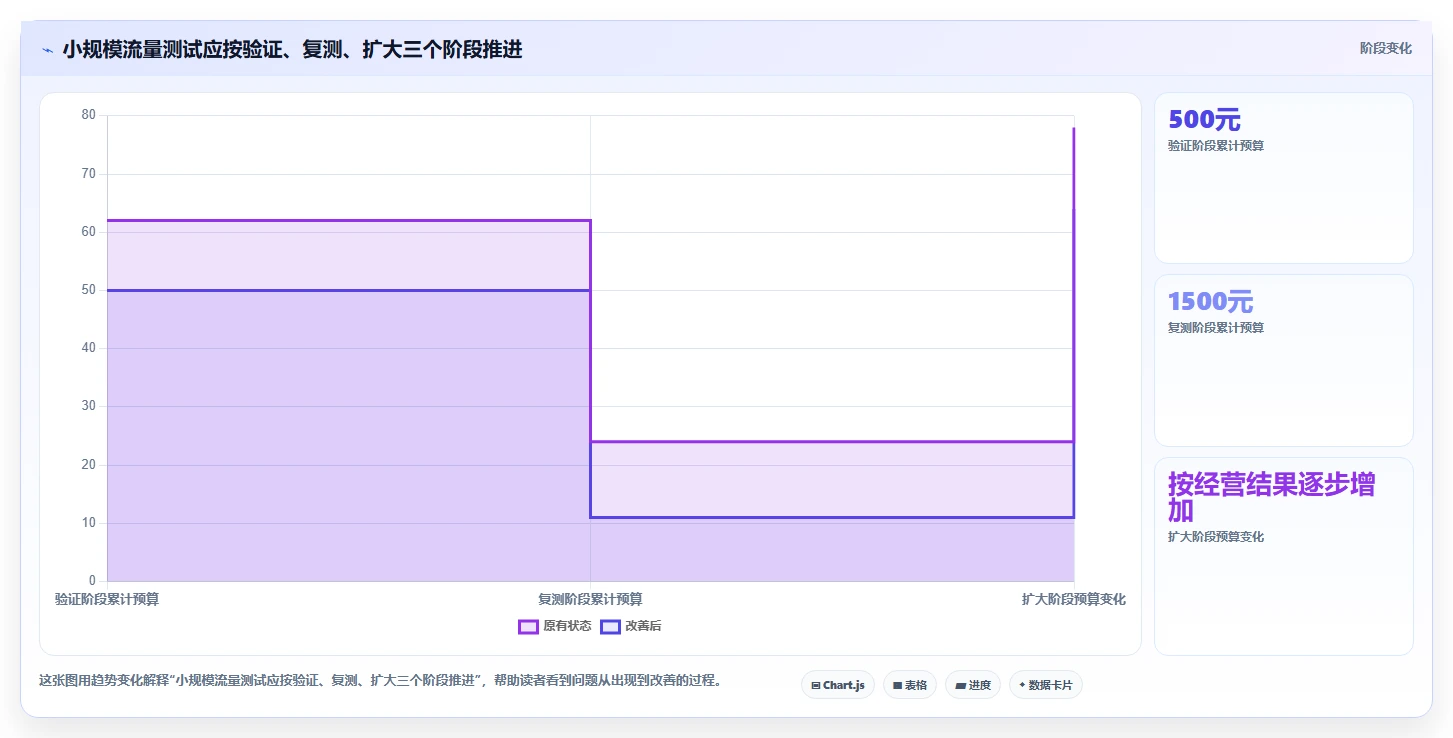Click the purple 原有状态 legend swatch
The height and width of the screenshot is (738, 1453).
coord(528,627)
